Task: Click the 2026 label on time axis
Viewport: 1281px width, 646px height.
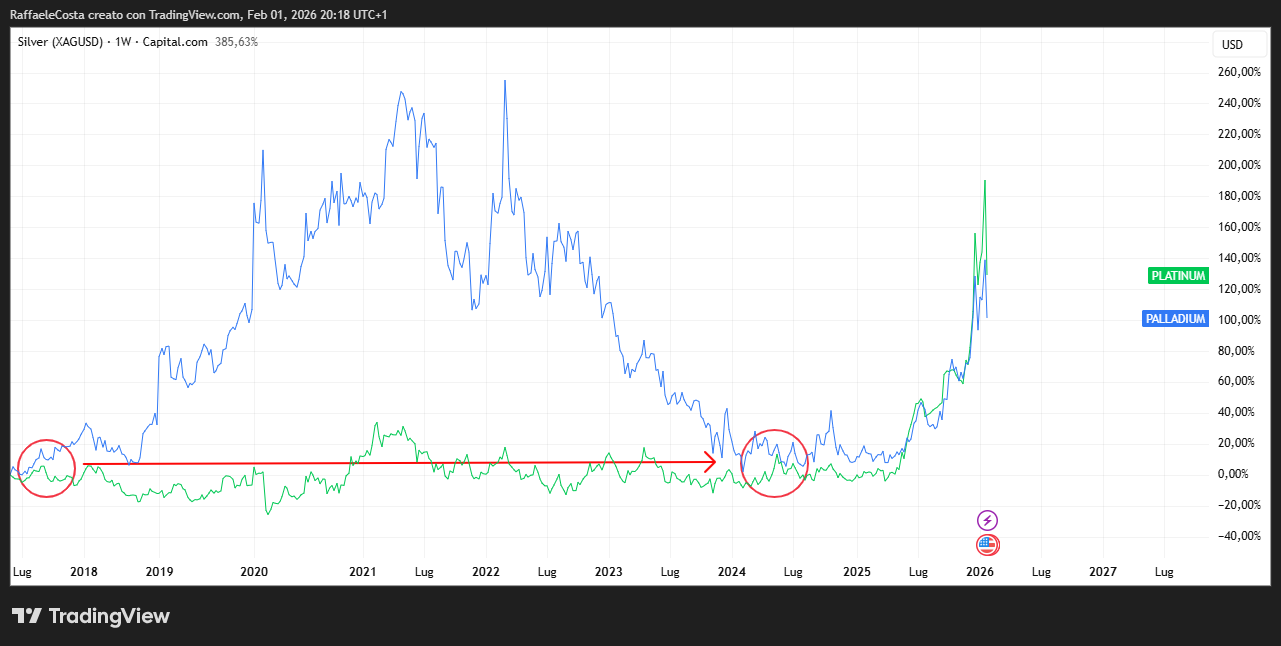Action: [x=979, y=572]
